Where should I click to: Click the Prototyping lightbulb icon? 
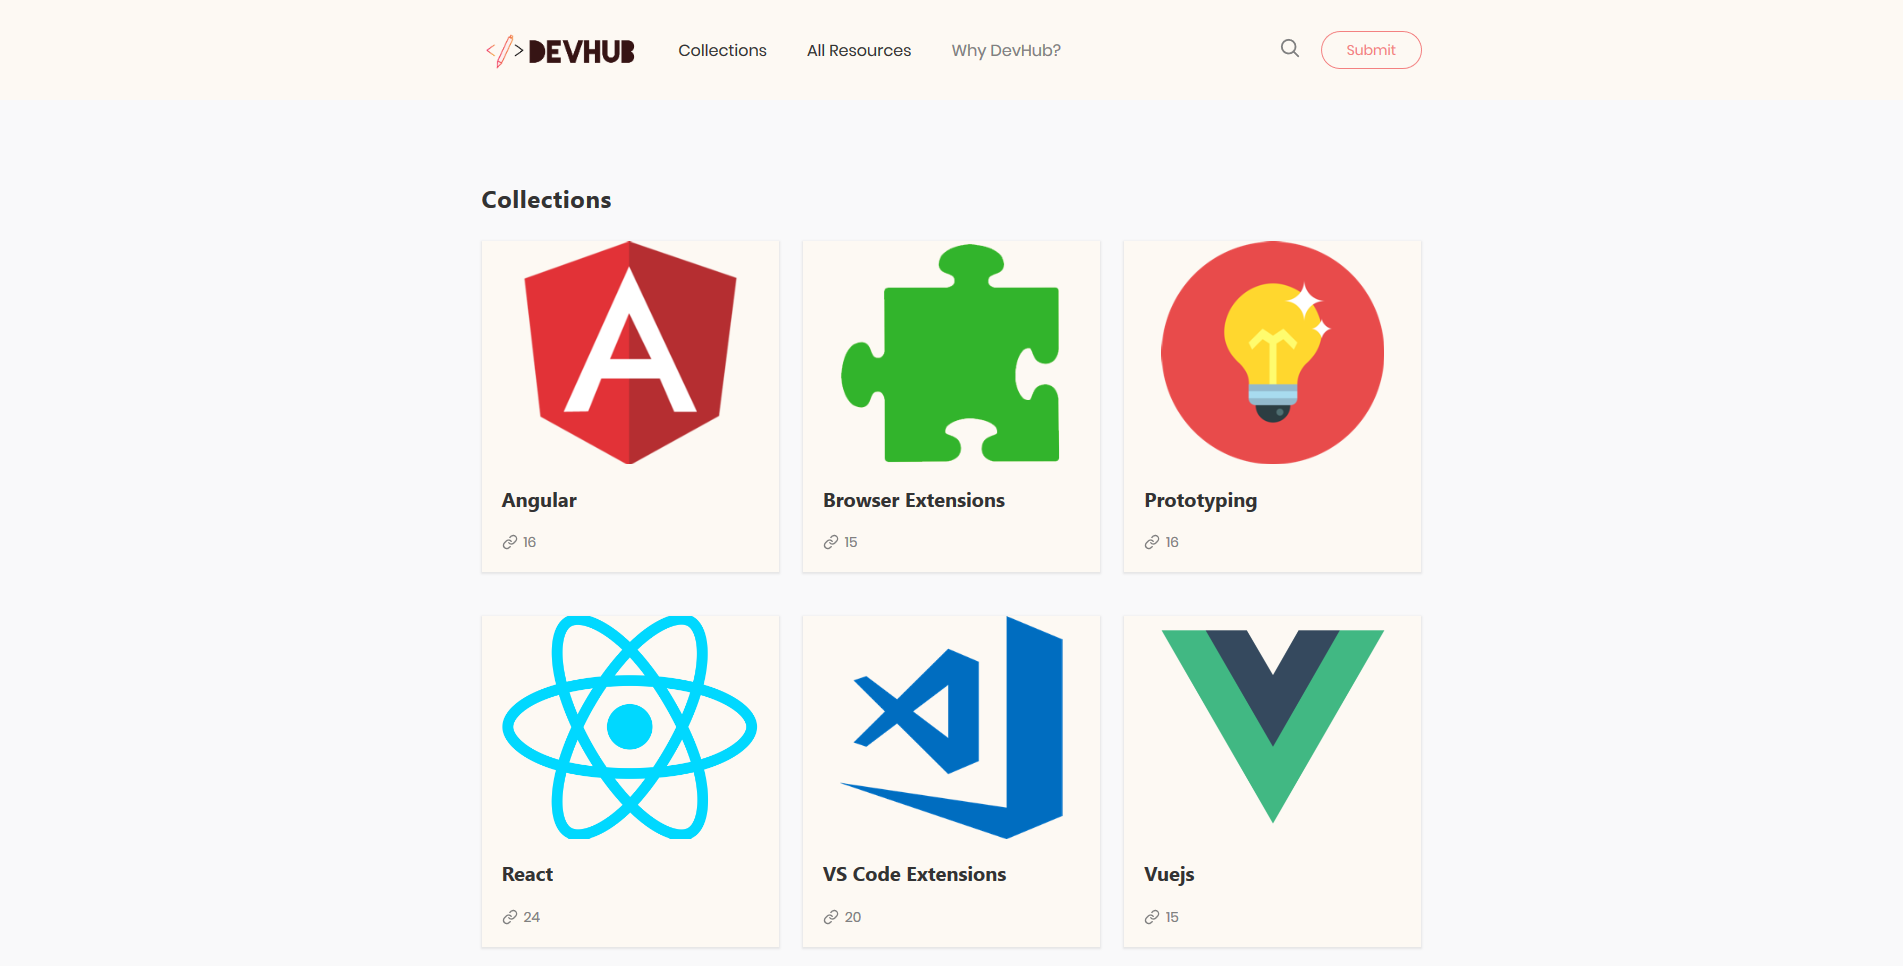click(1271, 353)
